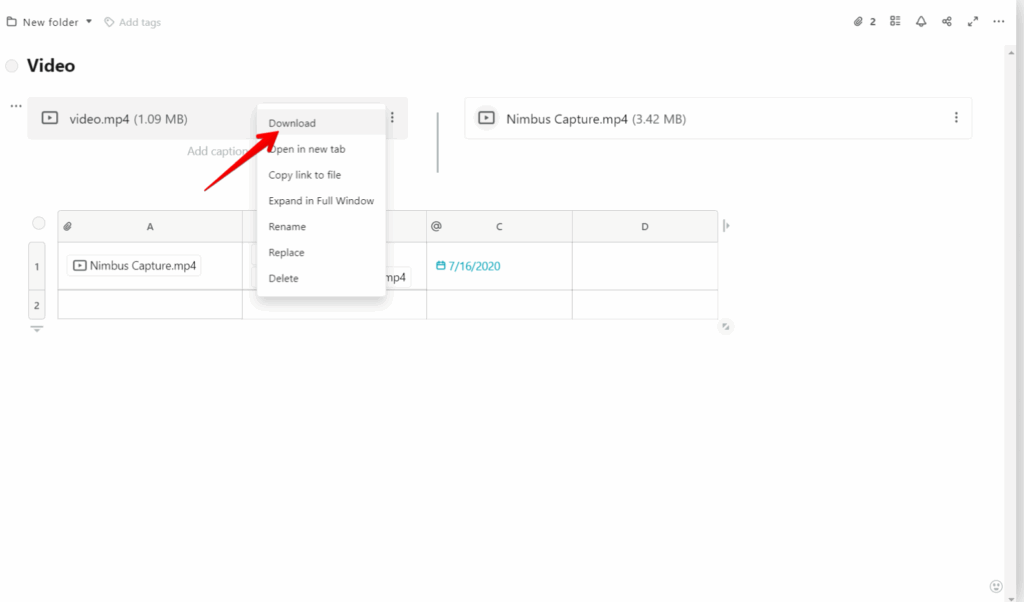
Task: Click the block handle dots left of video.mp4
Action: click(x=15, y=106)
